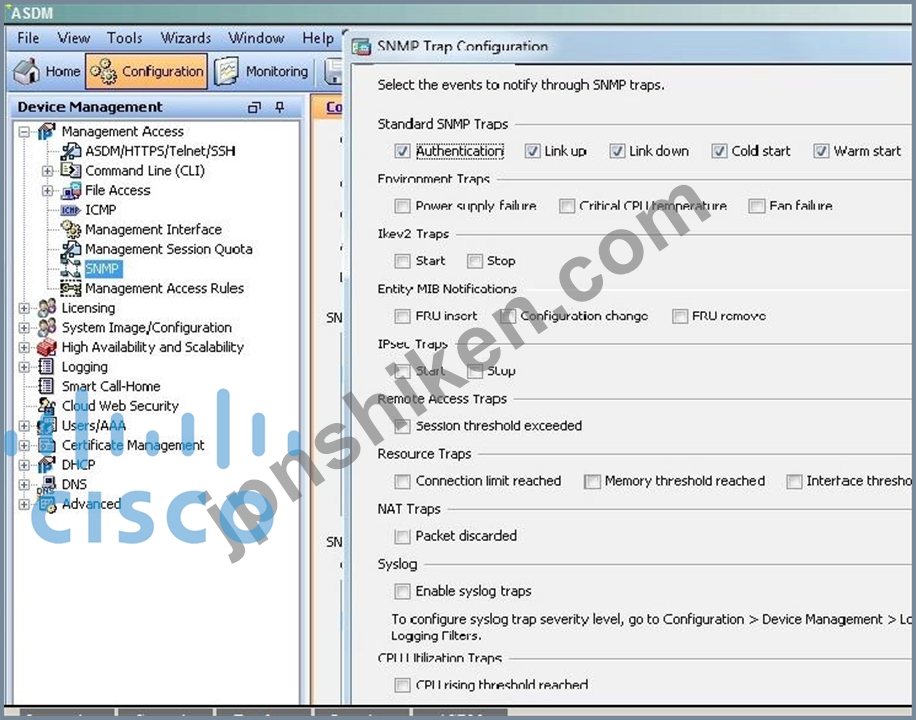Open Management Session Quota entry
916x720 pixels.
[169, 249]
